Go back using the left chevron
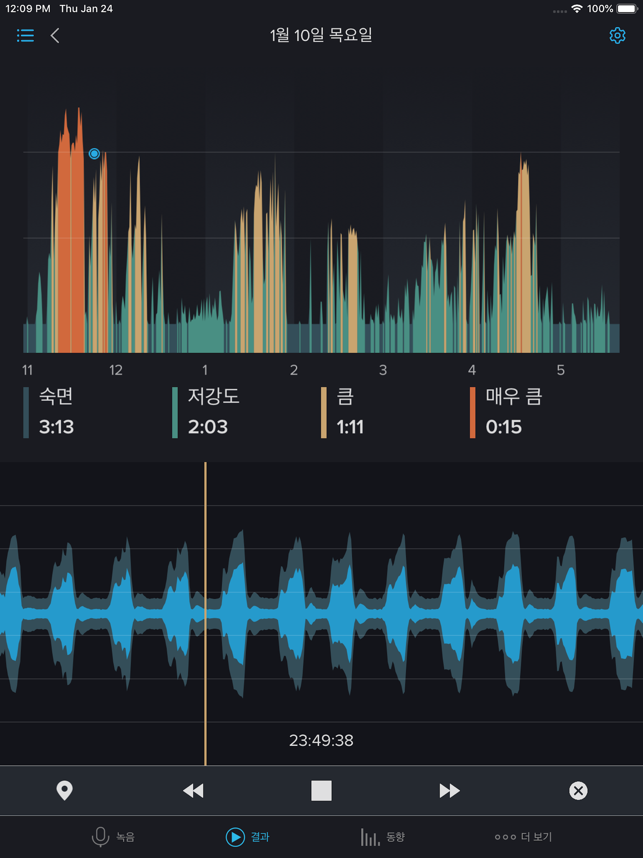The width and height of the screenshot is (643, 858). [55, 36]
